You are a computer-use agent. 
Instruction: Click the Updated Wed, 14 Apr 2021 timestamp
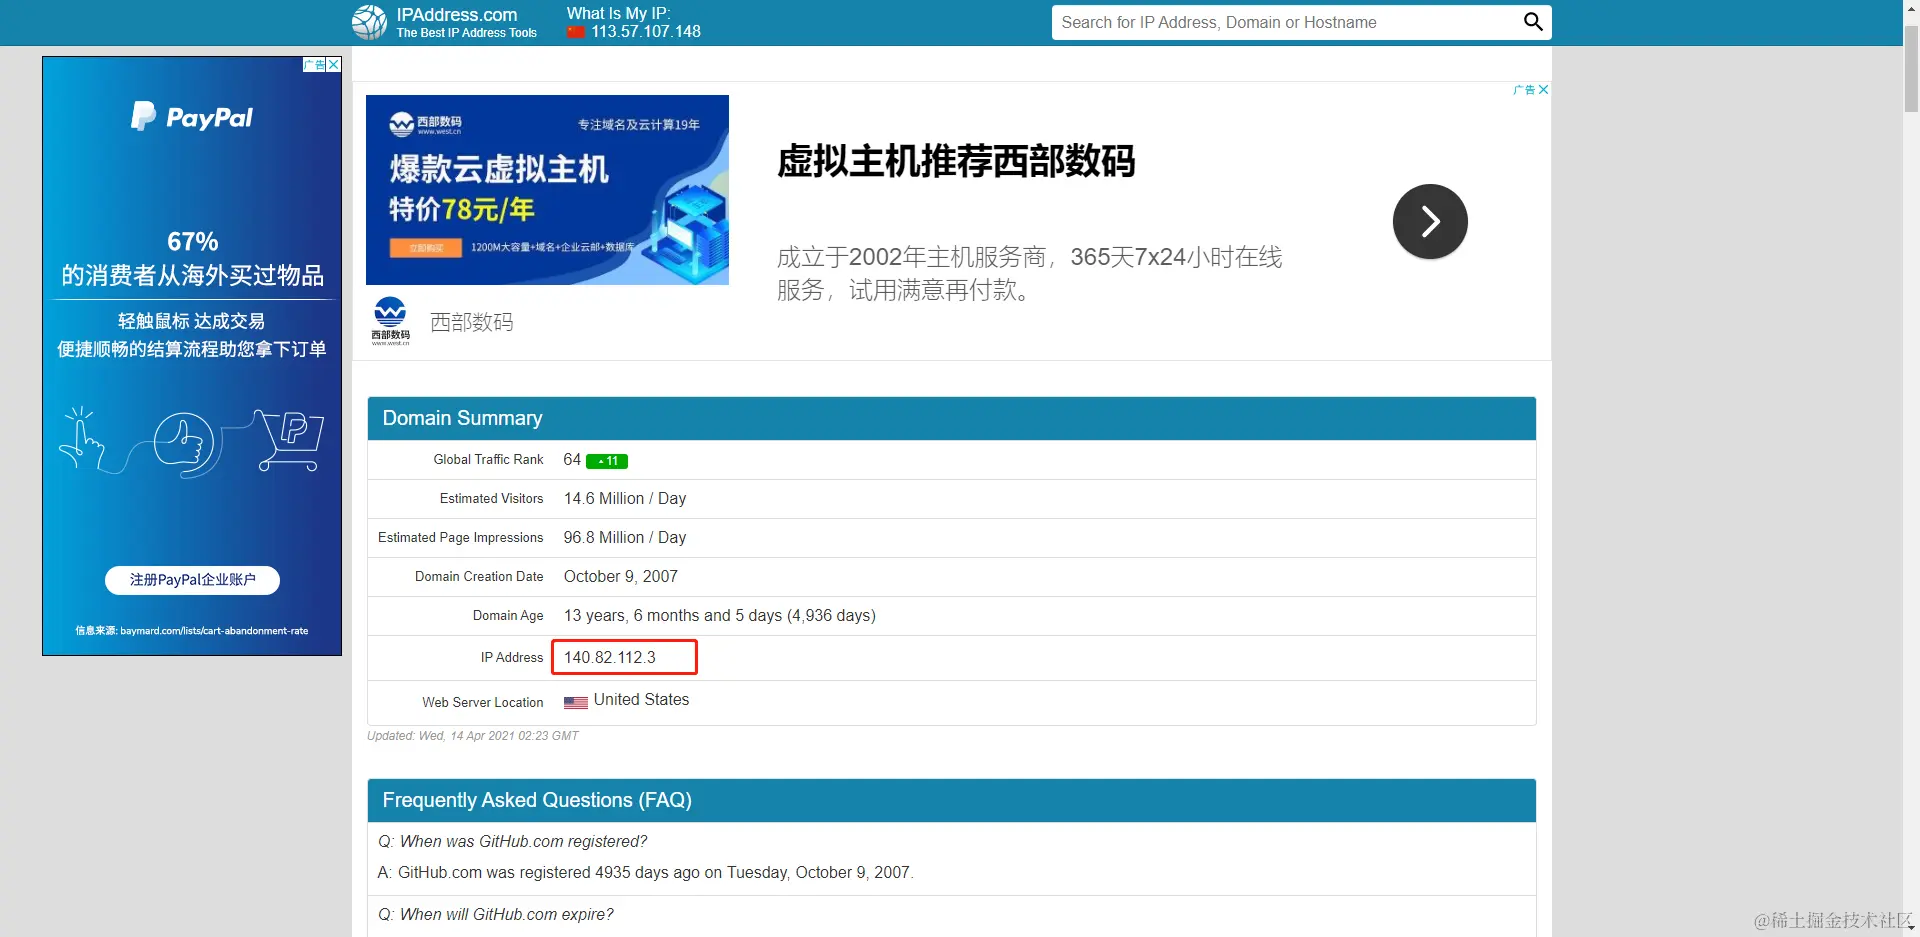pos(473,736)
